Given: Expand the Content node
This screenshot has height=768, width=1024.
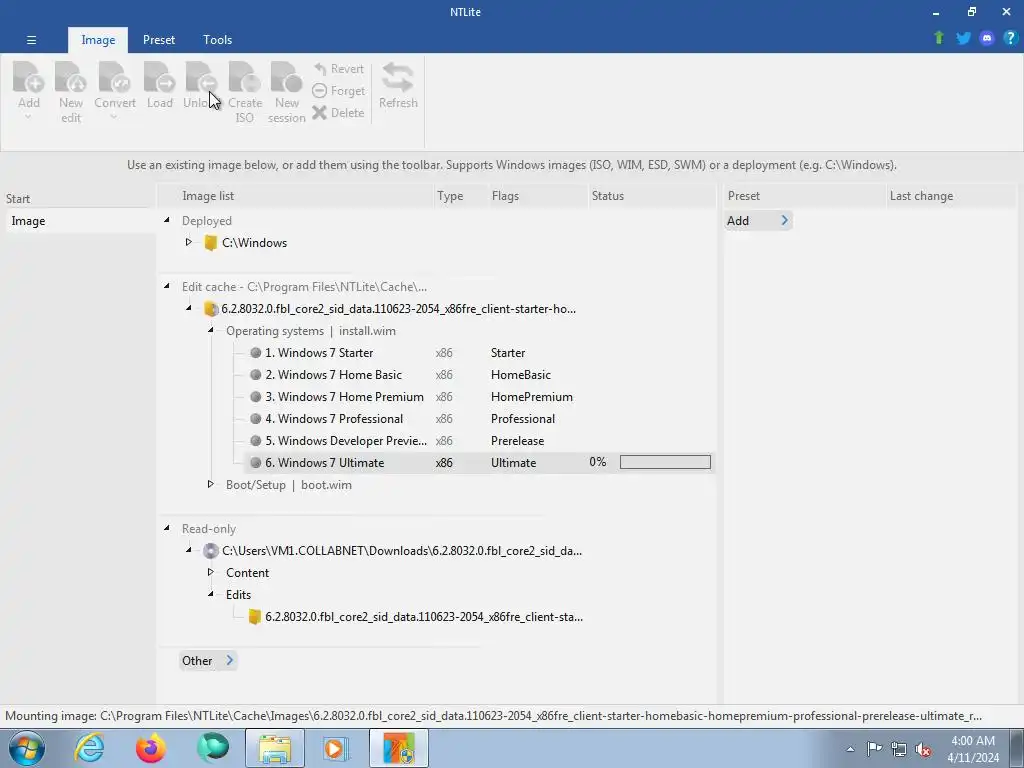Looking at the screenshot, I should 211,572.
